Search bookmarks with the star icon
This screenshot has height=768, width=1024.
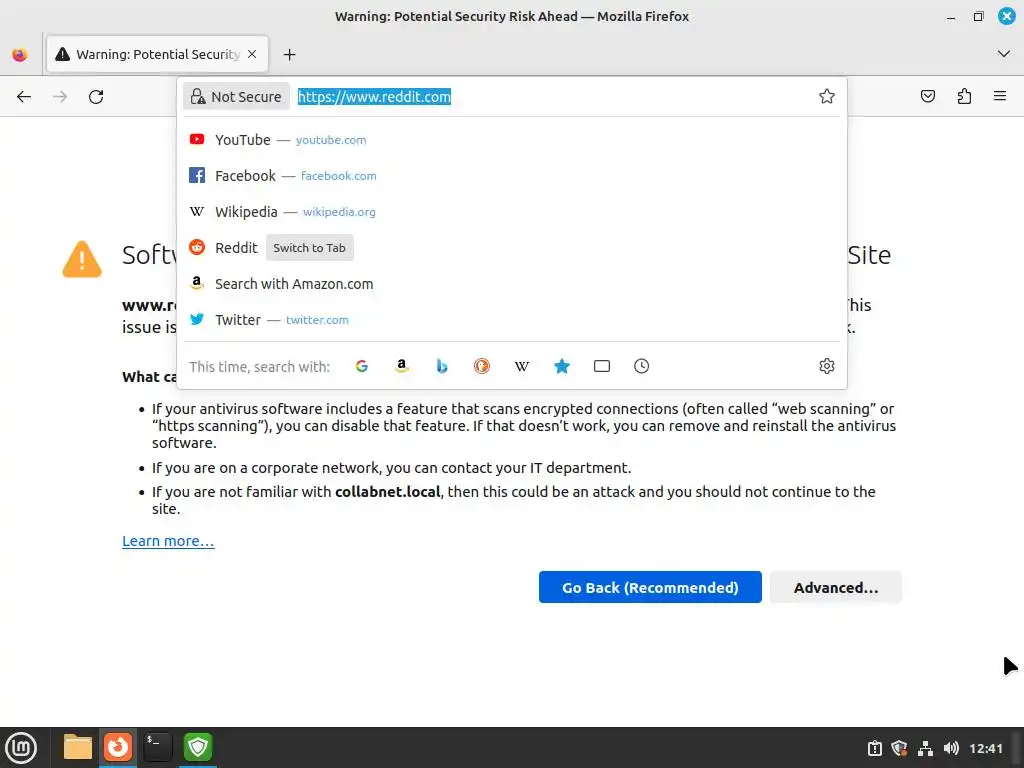pos(562,366)
